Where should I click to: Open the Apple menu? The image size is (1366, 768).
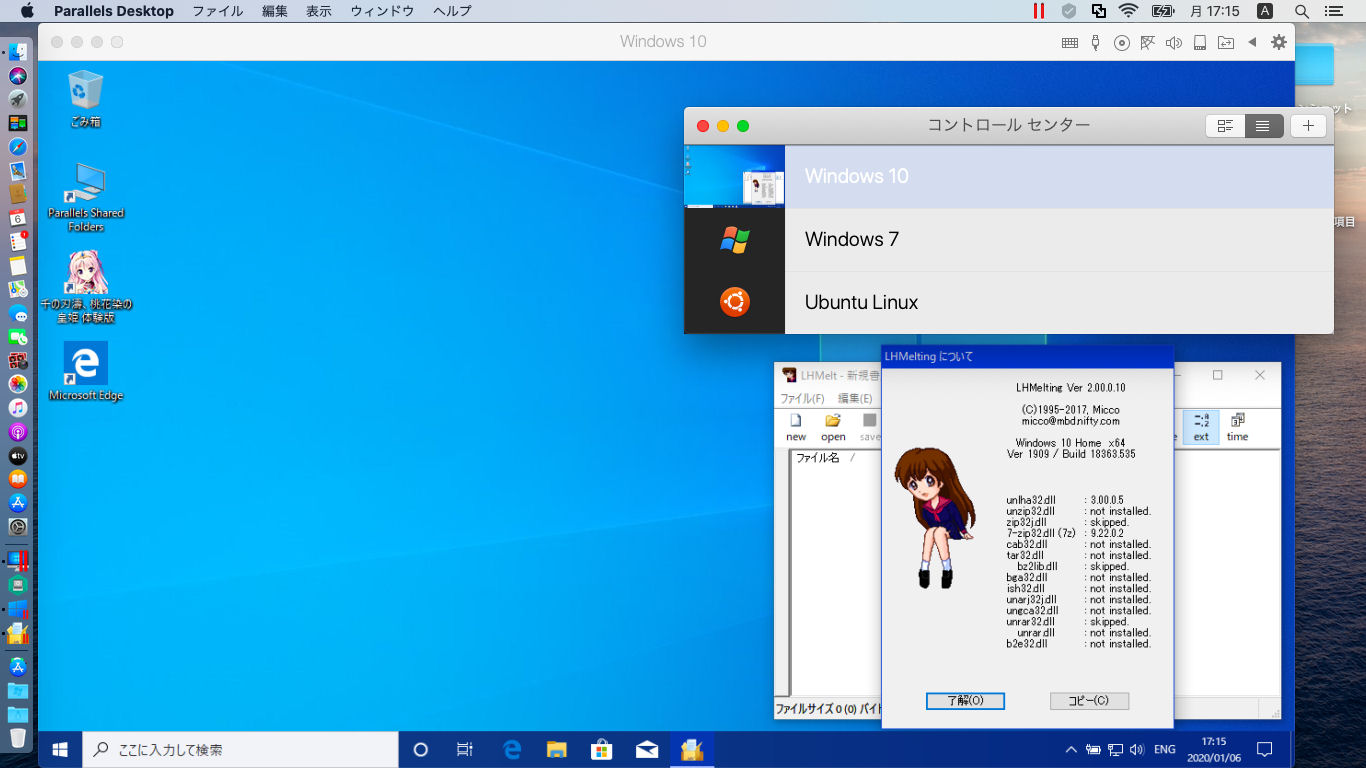pyautogui.click(x=26, y=11)
